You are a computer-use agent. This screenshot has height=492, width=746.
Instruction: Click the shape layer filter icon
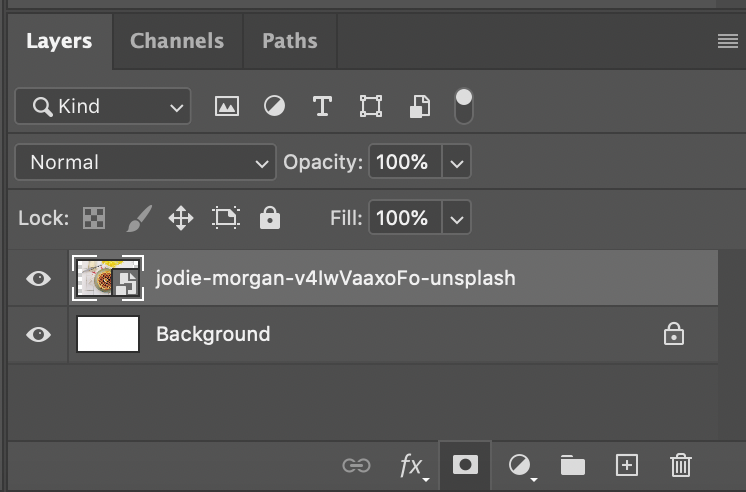coord(371,106)
